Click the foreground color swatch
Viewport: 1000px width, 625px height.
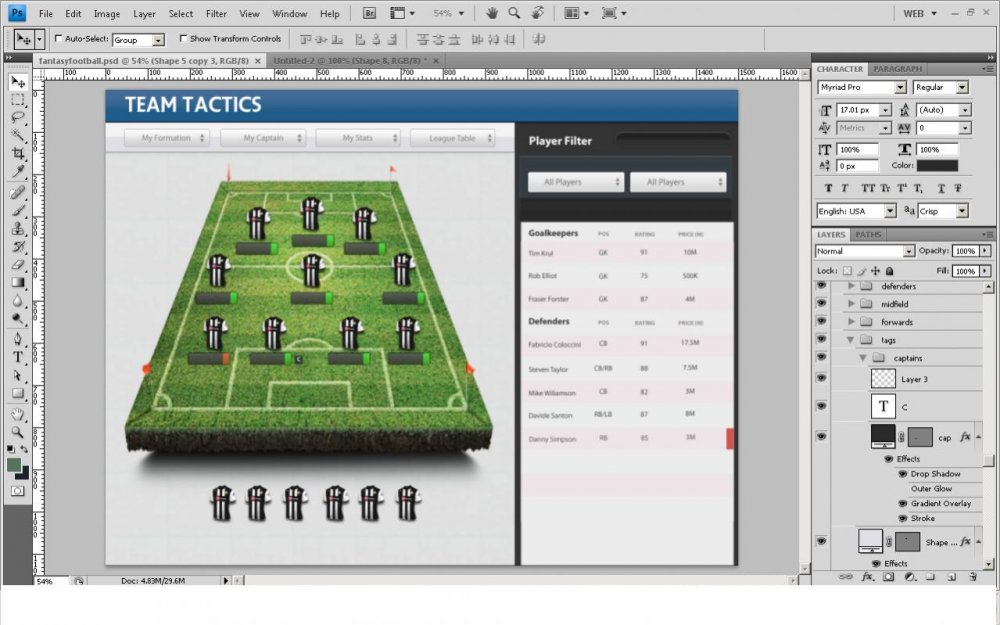[14, 465]
